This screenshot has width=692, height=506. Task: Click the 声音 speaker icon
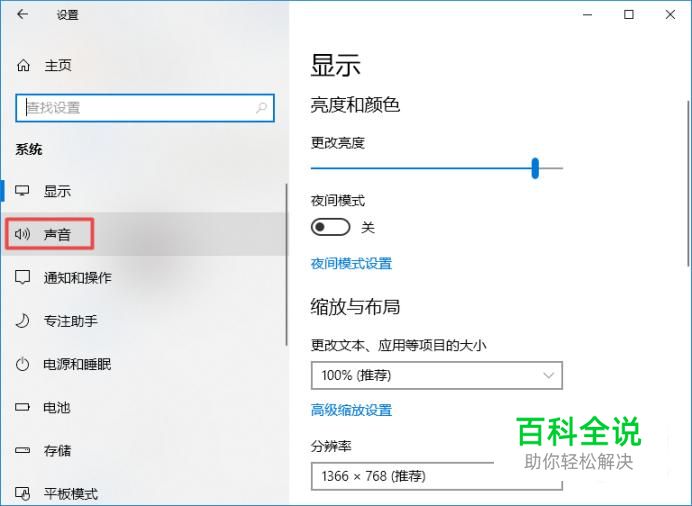pyautogui.click(x=22, y=234)
